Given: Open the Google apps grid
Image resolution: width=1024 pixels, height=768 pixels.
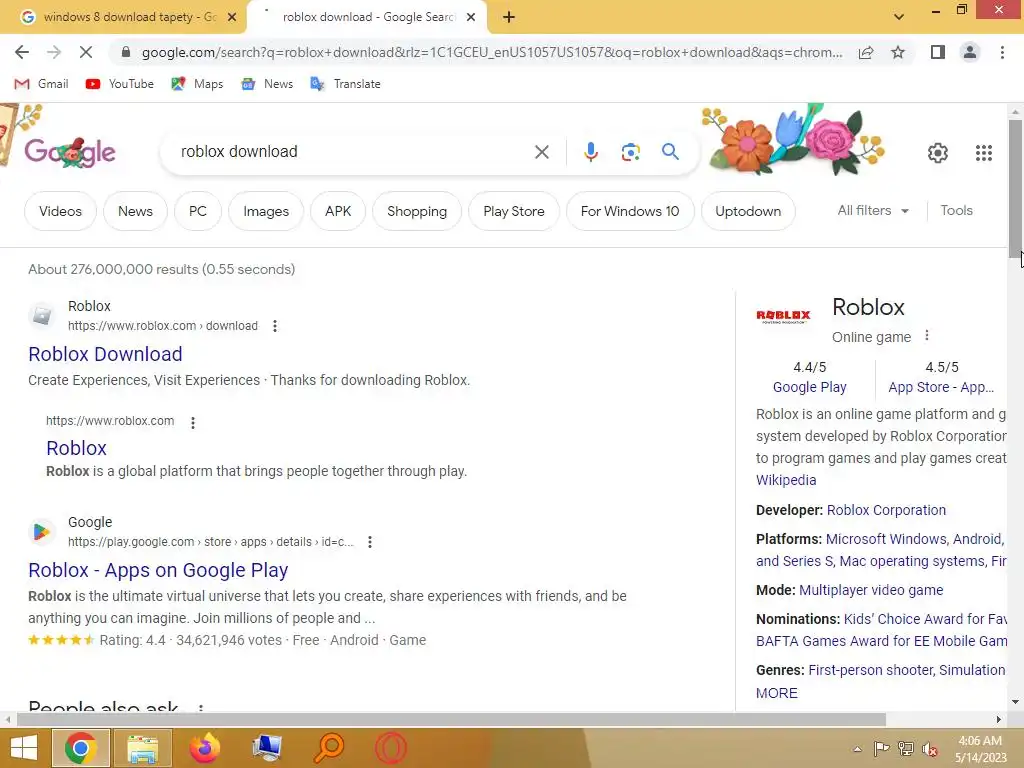Looking at the screenshot, I should [x=984, y=153].
